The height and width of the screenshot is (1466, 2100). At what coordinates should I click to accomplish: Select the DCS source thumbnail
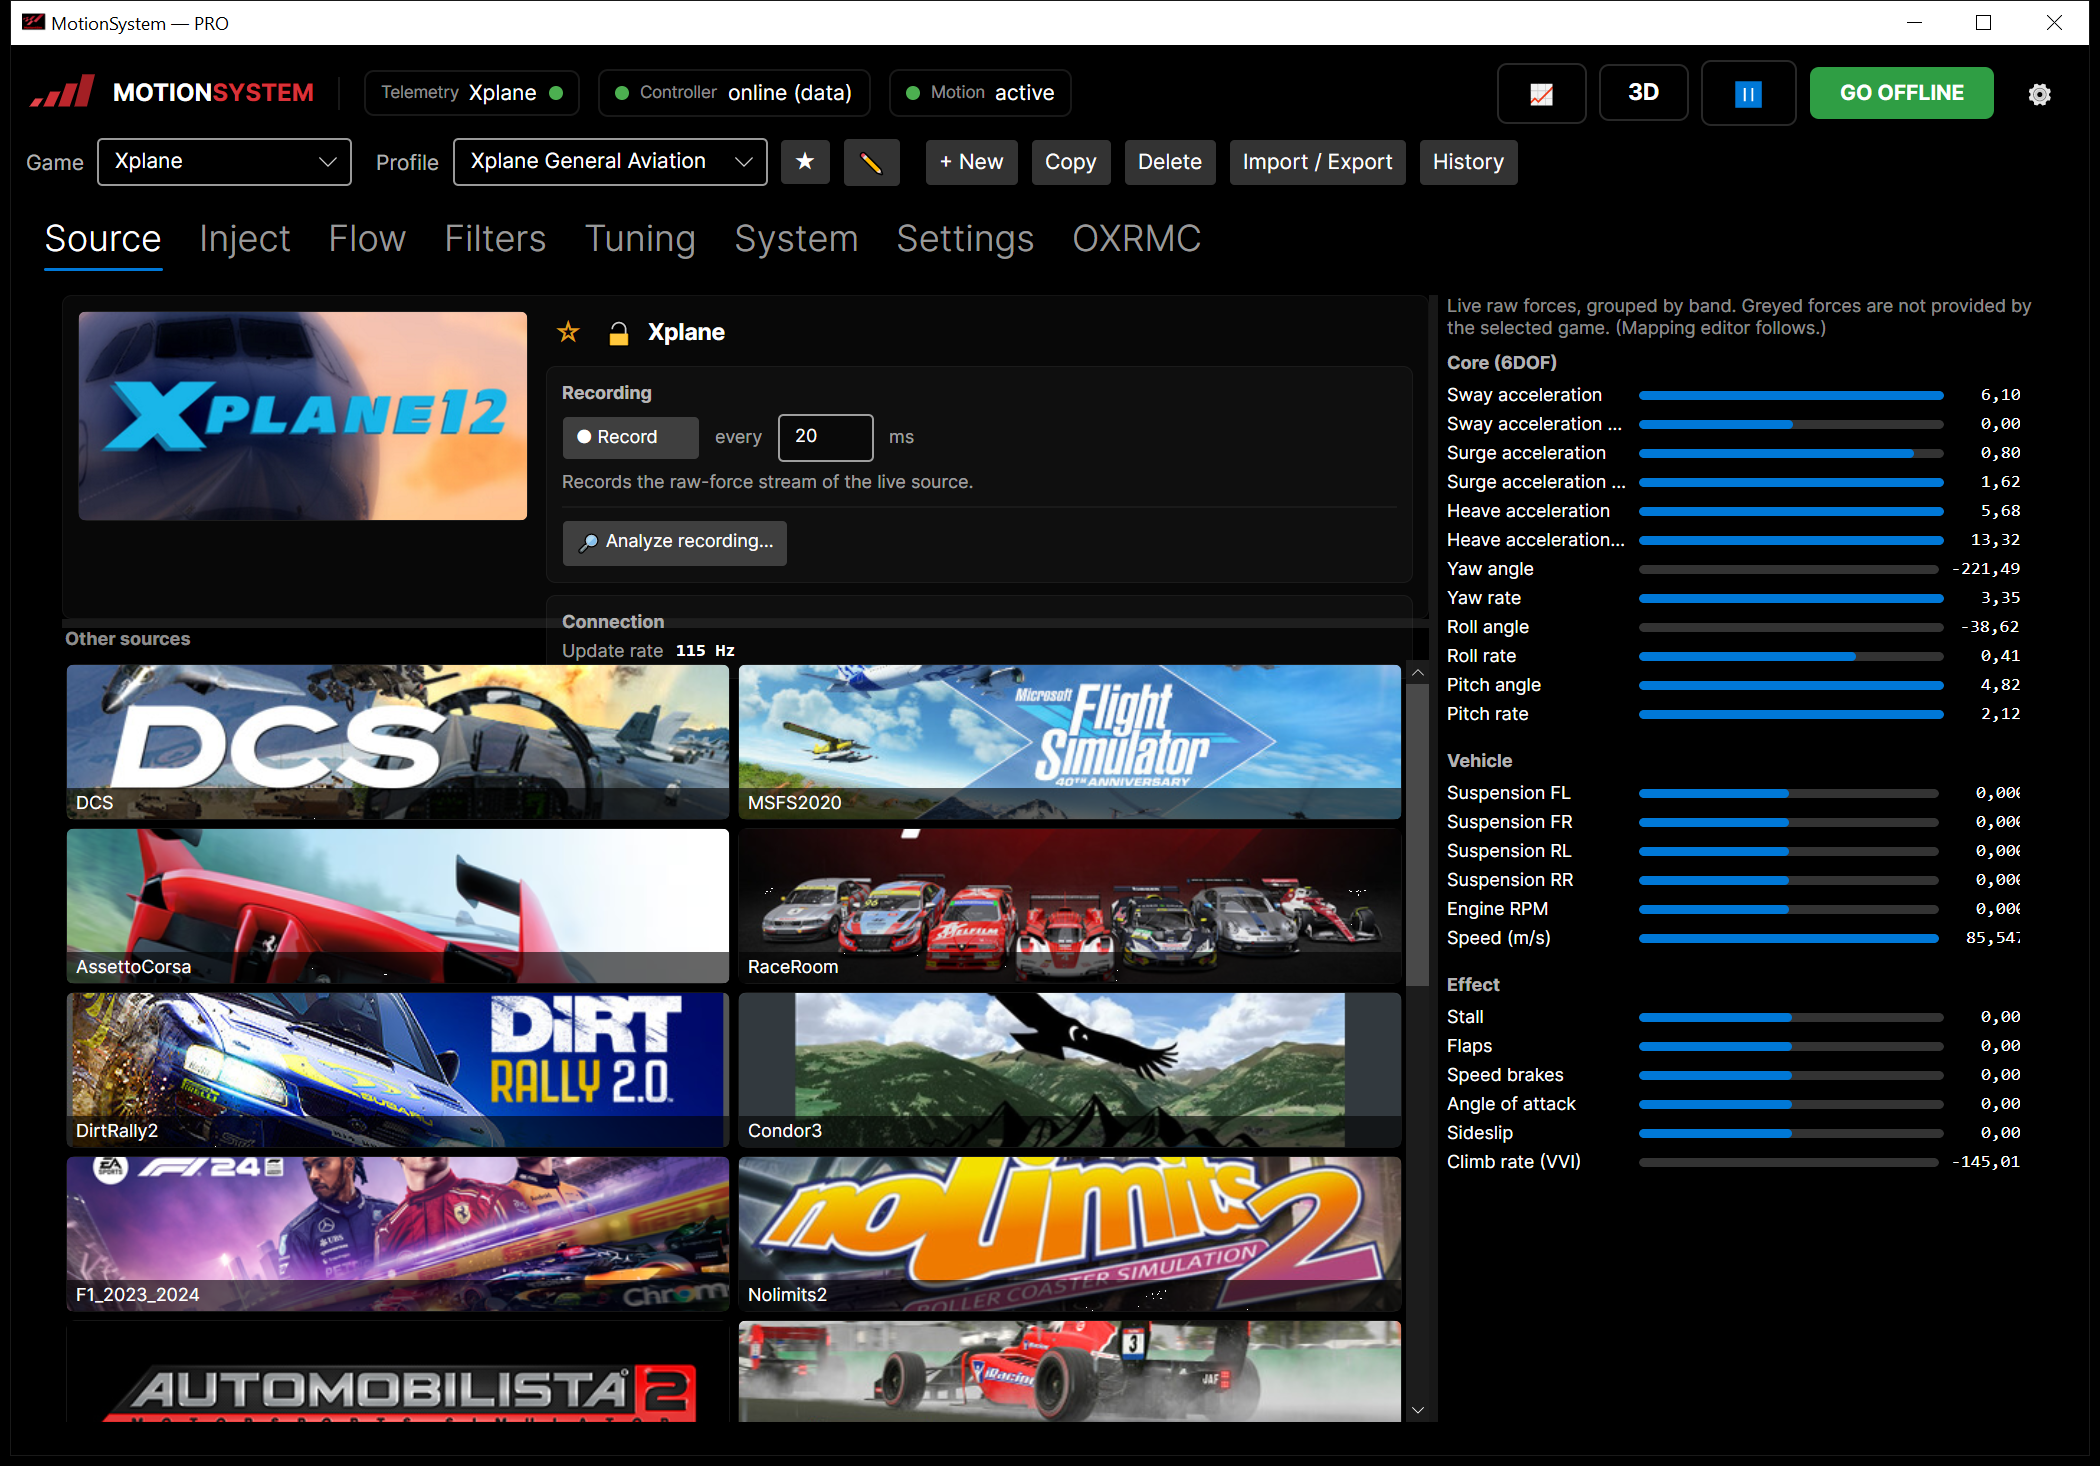pos(398,742)
